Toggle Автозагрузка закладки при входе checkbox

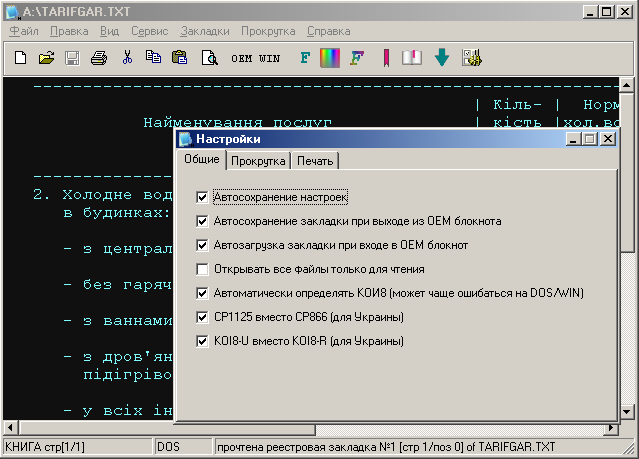[x=202, y=245]
